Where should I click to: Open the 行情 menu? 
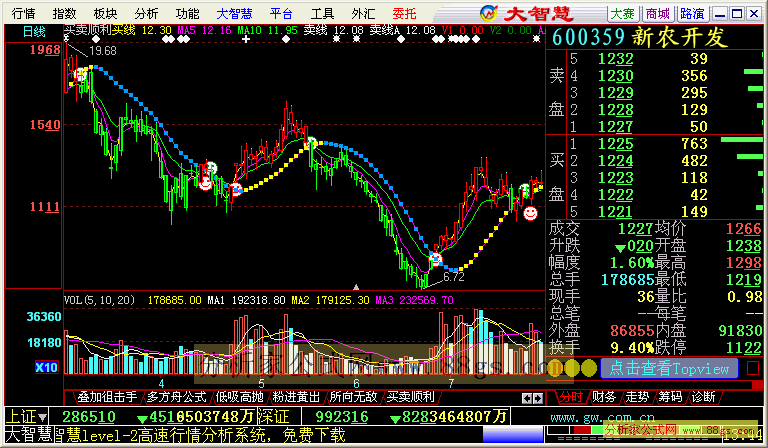click(24, 14)
